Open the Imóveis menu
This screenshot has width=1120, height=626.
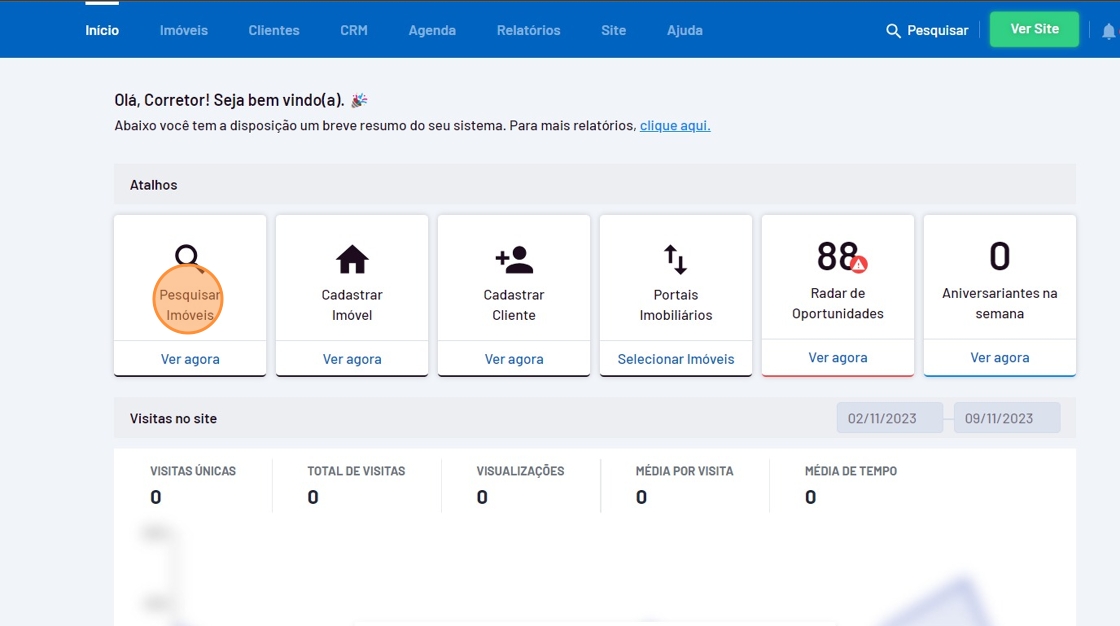tap(184, 30)
